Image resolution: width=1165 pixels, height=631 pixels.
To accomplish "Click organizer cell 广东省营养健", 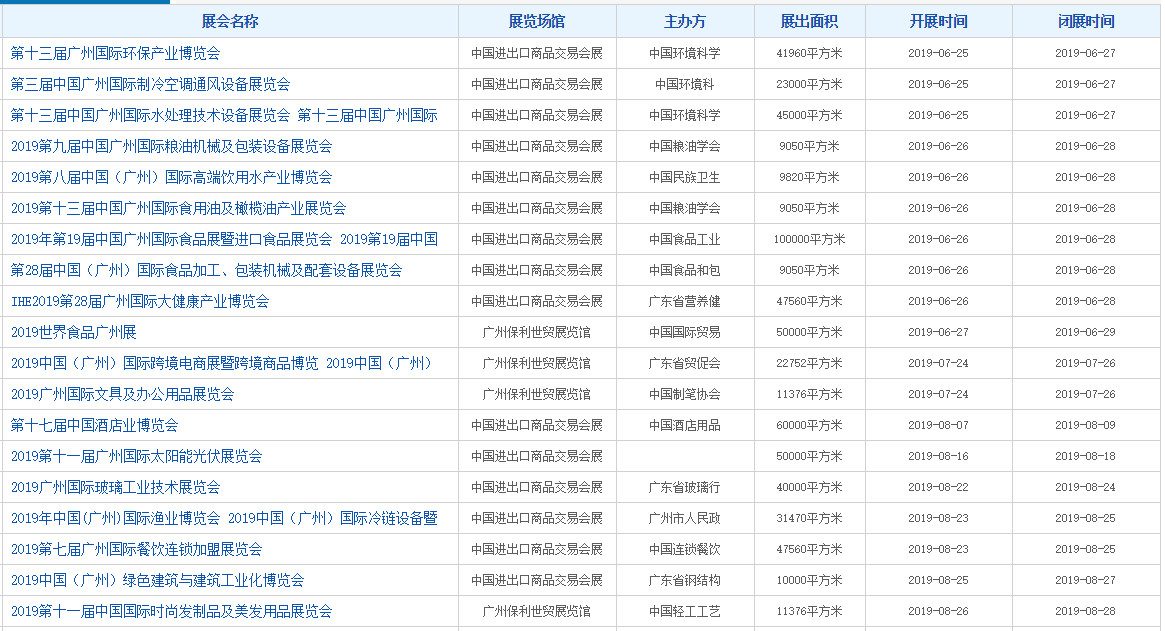I will point(684,302).
